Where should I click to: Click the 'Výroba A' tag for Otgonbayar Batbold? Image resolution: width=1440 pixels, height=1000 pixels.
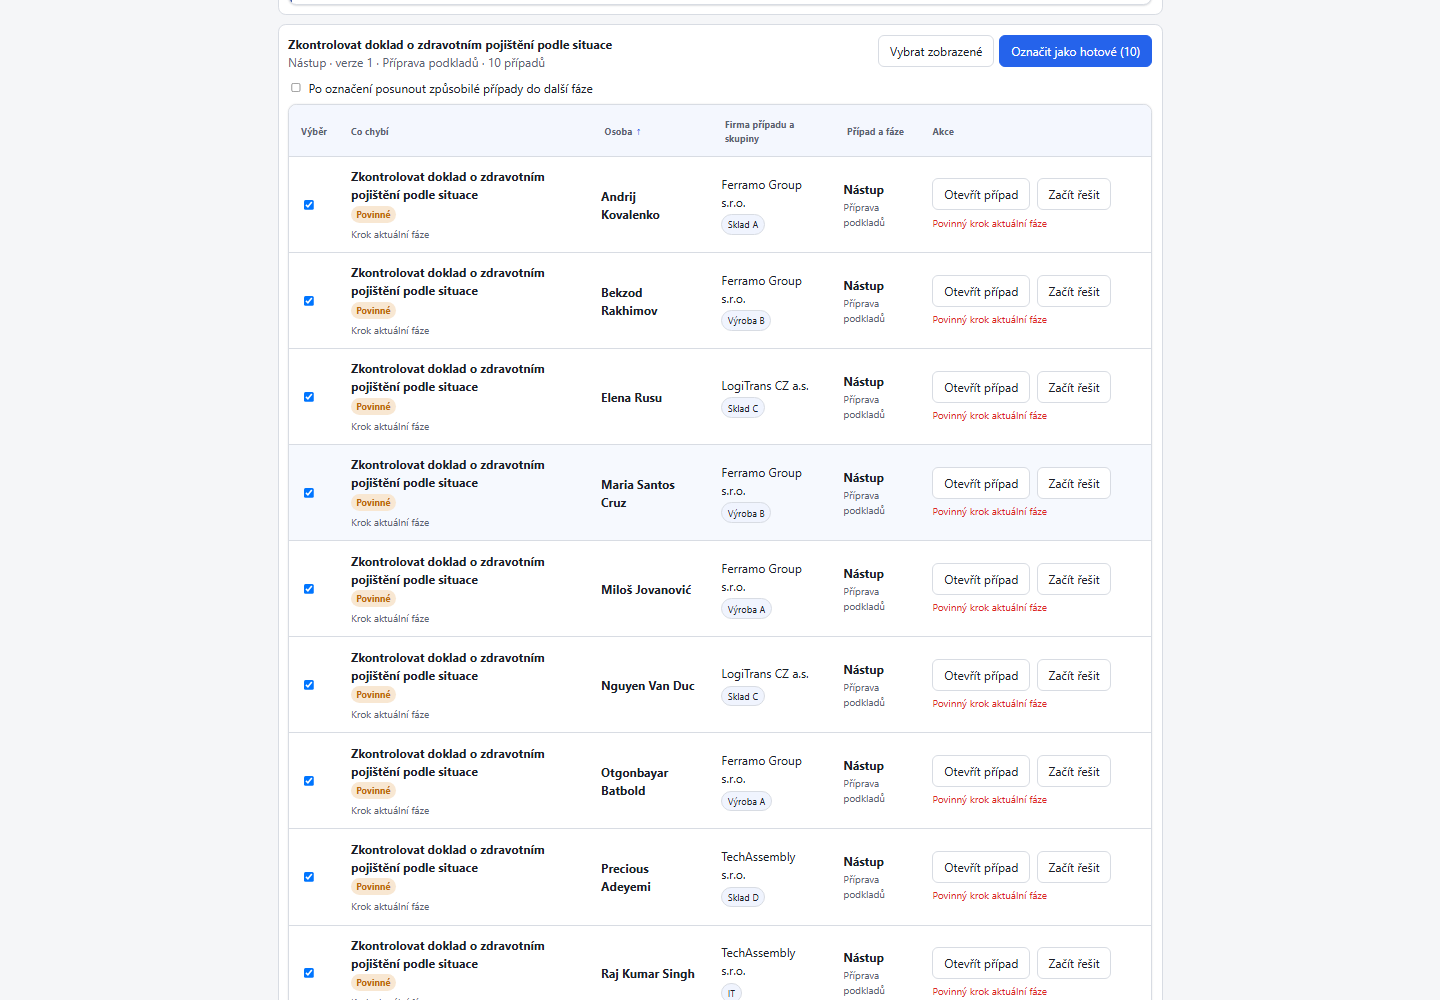(746, 801)
